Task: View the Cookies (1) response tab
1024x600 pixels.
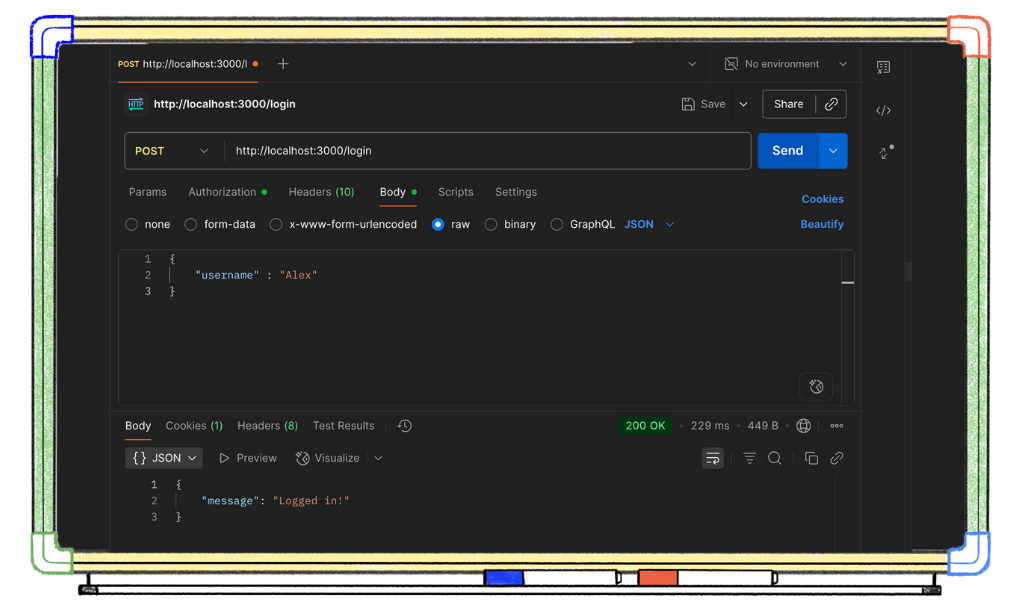Action: (x=193, y=425)
